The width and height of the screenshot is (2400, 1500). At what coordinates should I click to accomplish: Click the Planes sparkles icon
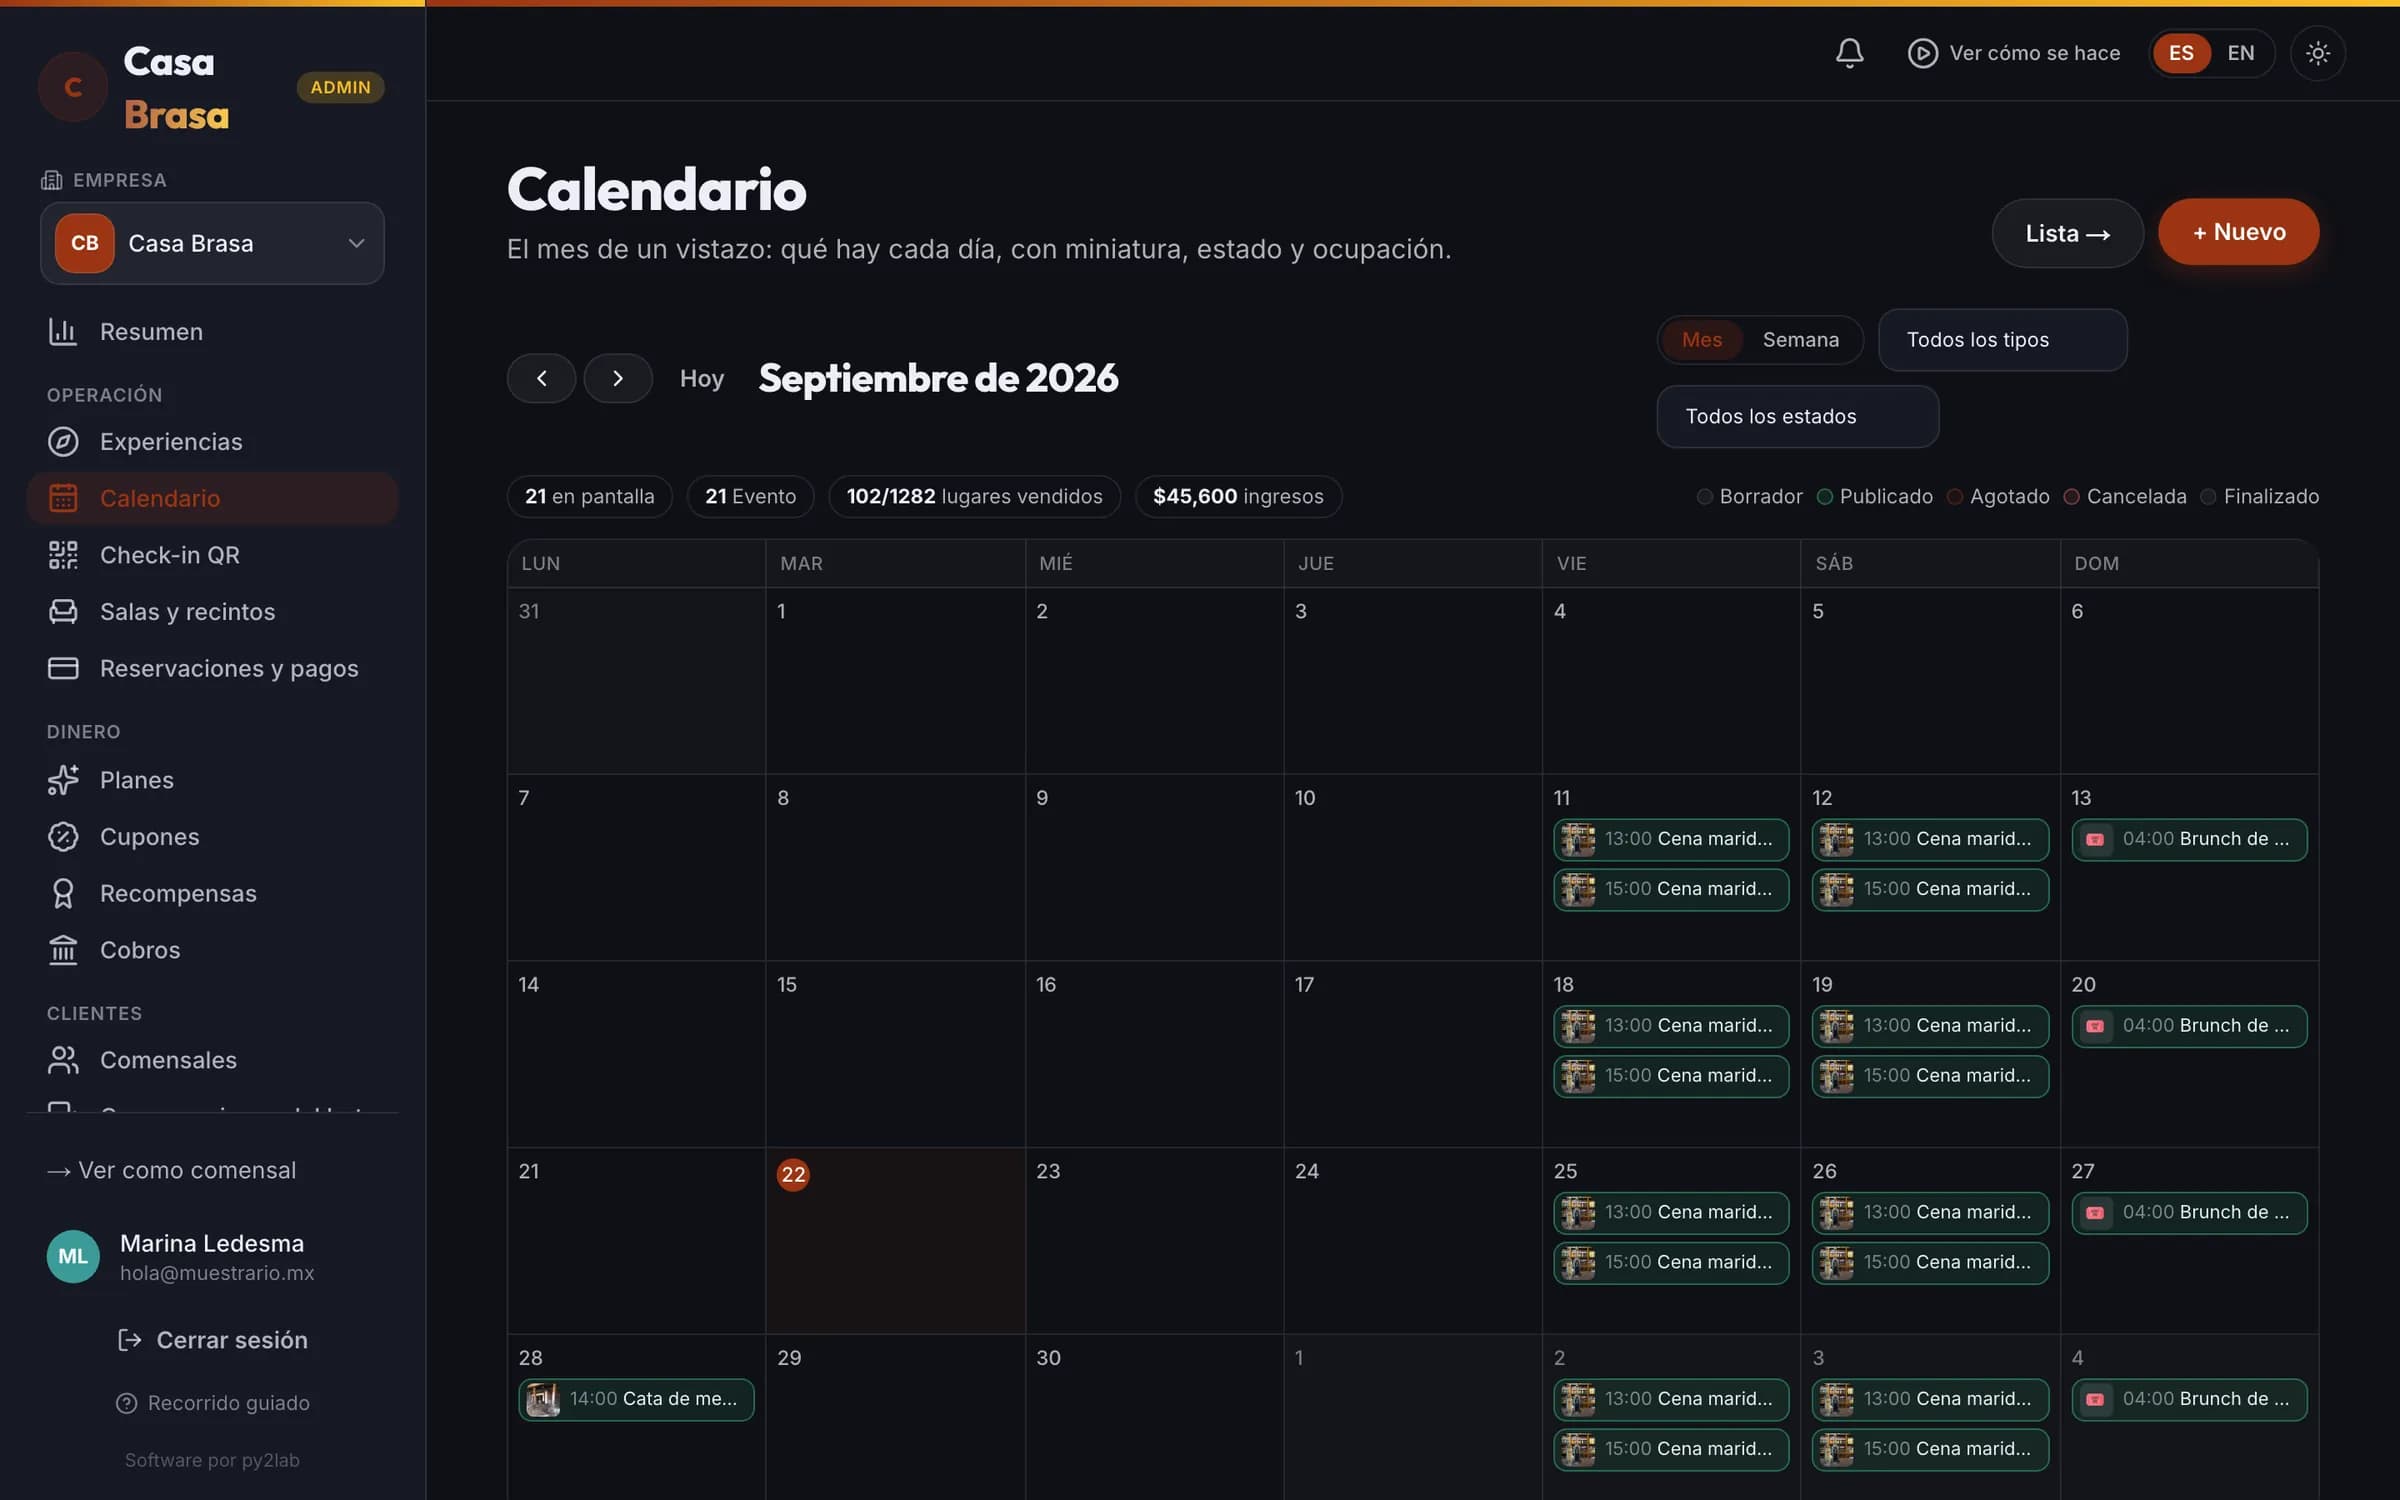click(x=63, y=780)
